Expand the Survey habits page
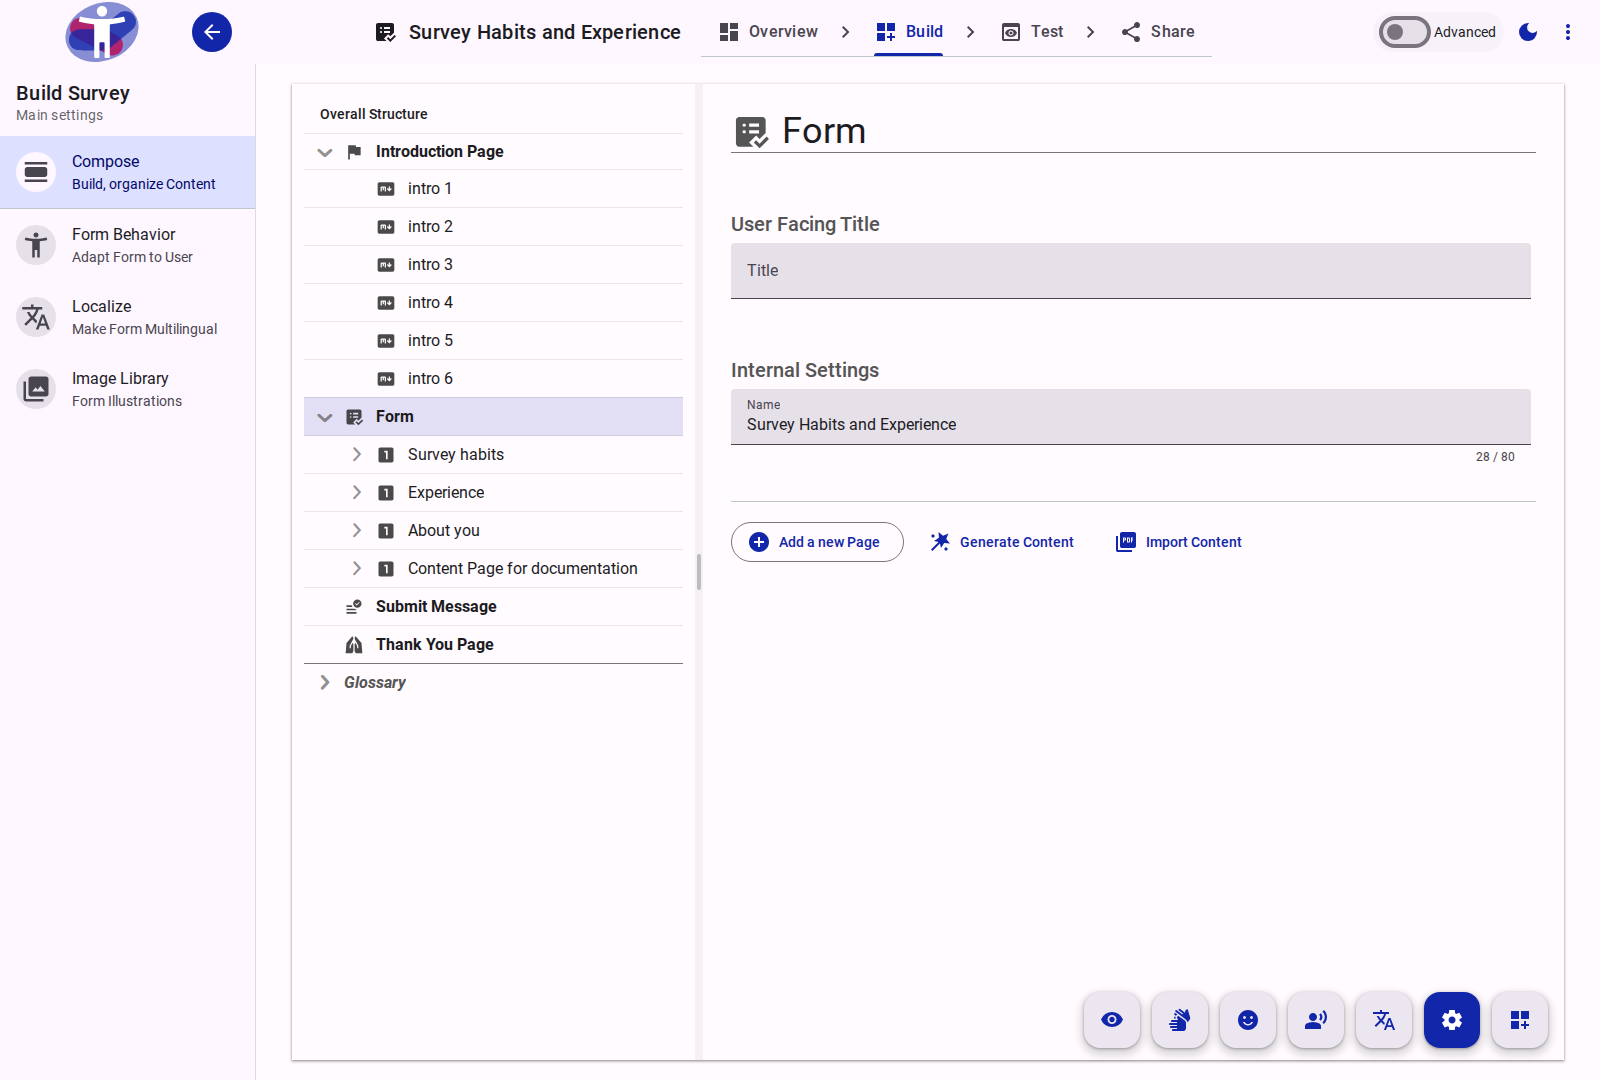 [x=356, y=455]
